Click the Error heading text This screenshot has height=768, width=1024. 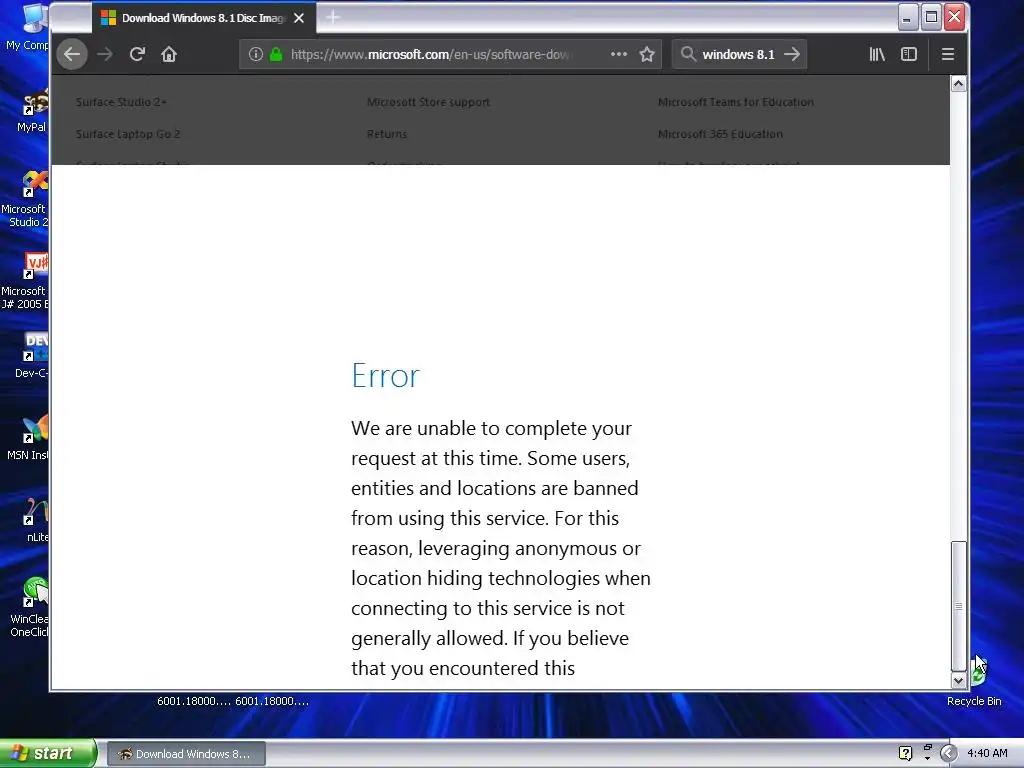click(x=385, y=376)
